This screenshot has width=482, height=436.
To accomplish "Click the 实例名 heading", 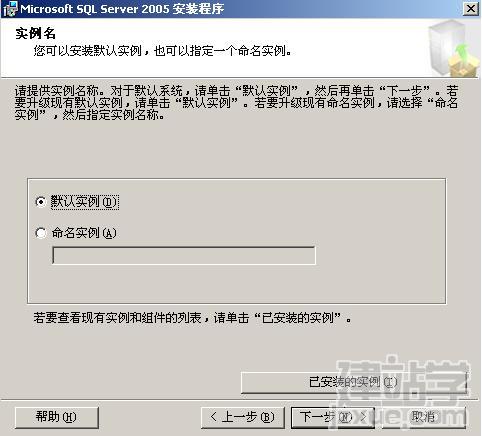I will (x=35, y=33).
